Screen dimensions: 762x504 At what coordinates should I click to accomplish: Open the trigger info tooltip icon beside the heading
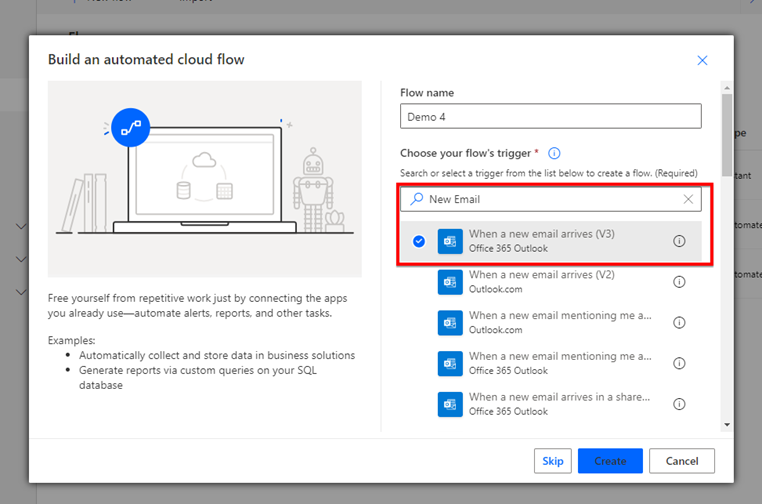[x=554, y=153]
